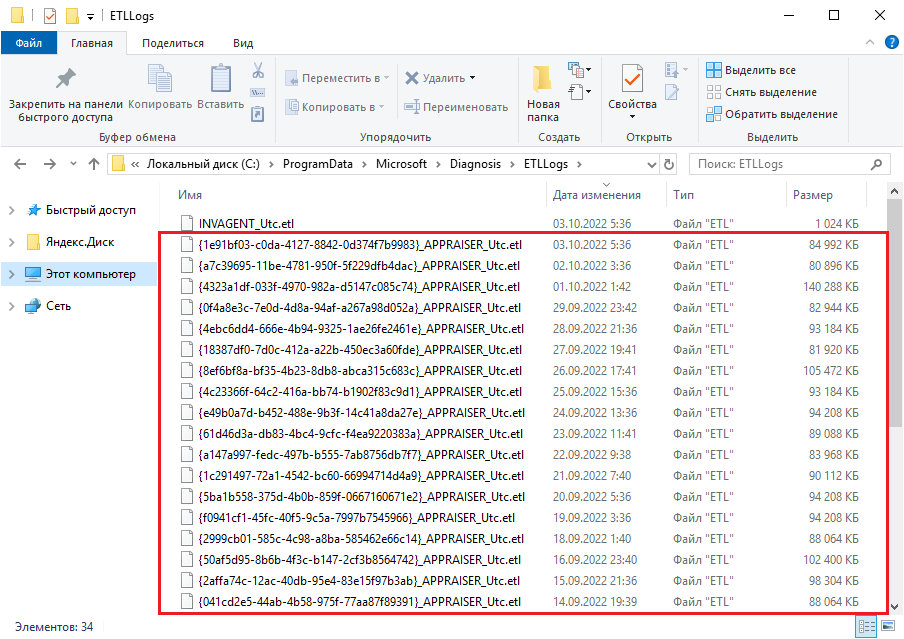Click Снять выделение (Select none)
Screen dimensions: 904x639
pos(761,92)
